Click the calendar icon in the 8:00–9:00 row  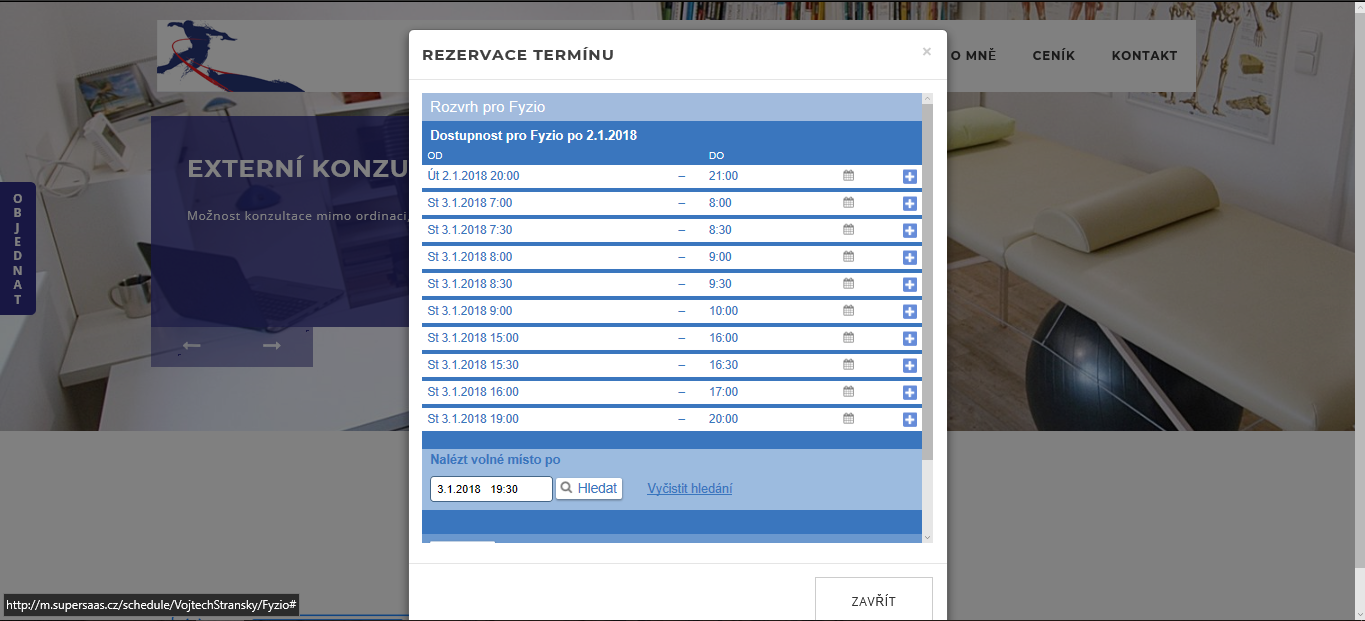point(848,257)
